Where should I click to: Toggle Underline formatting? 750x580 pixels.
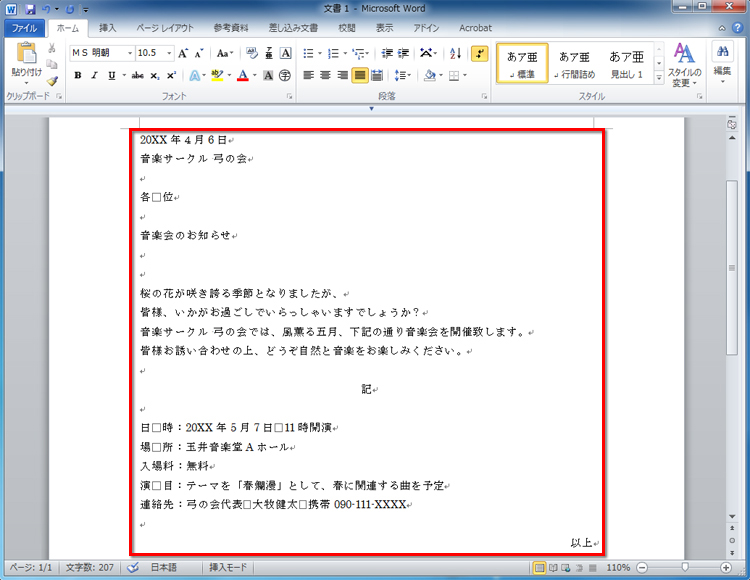point(111,75)
